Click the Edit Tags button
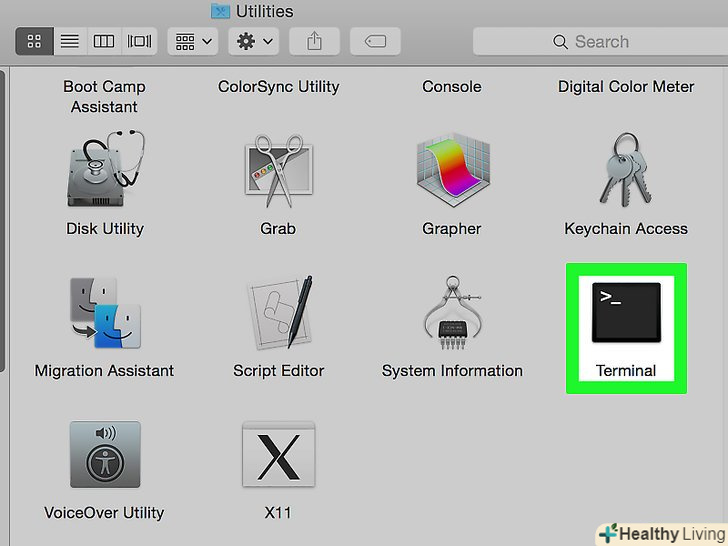The image size is (728, 546). 375,41
